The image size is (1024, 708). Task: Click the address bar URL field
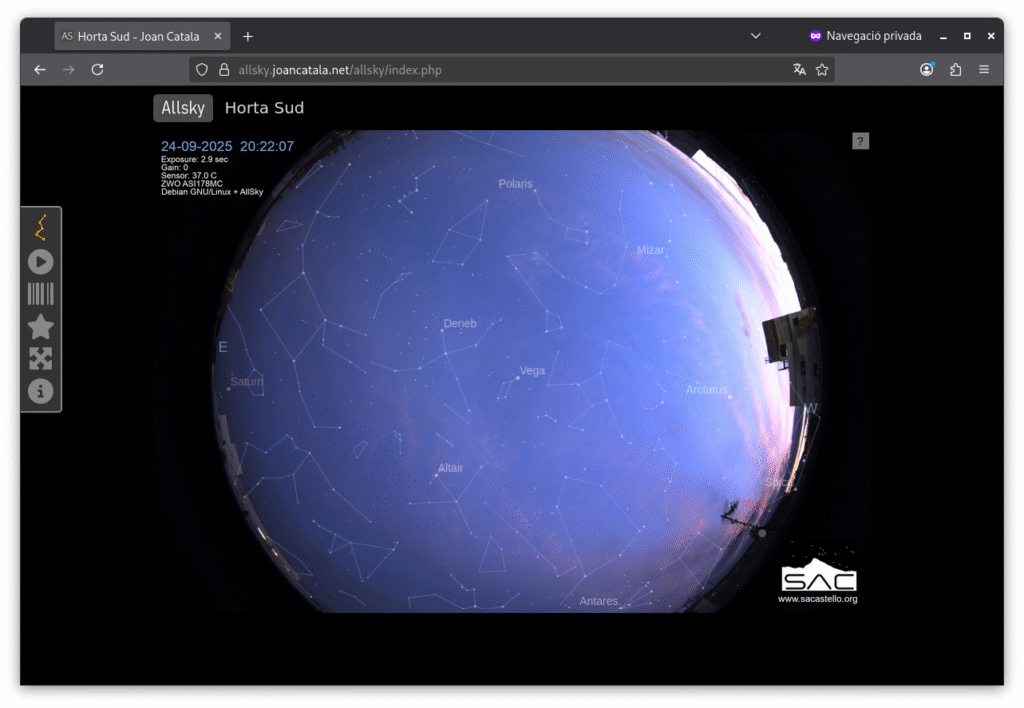point(500,70)
